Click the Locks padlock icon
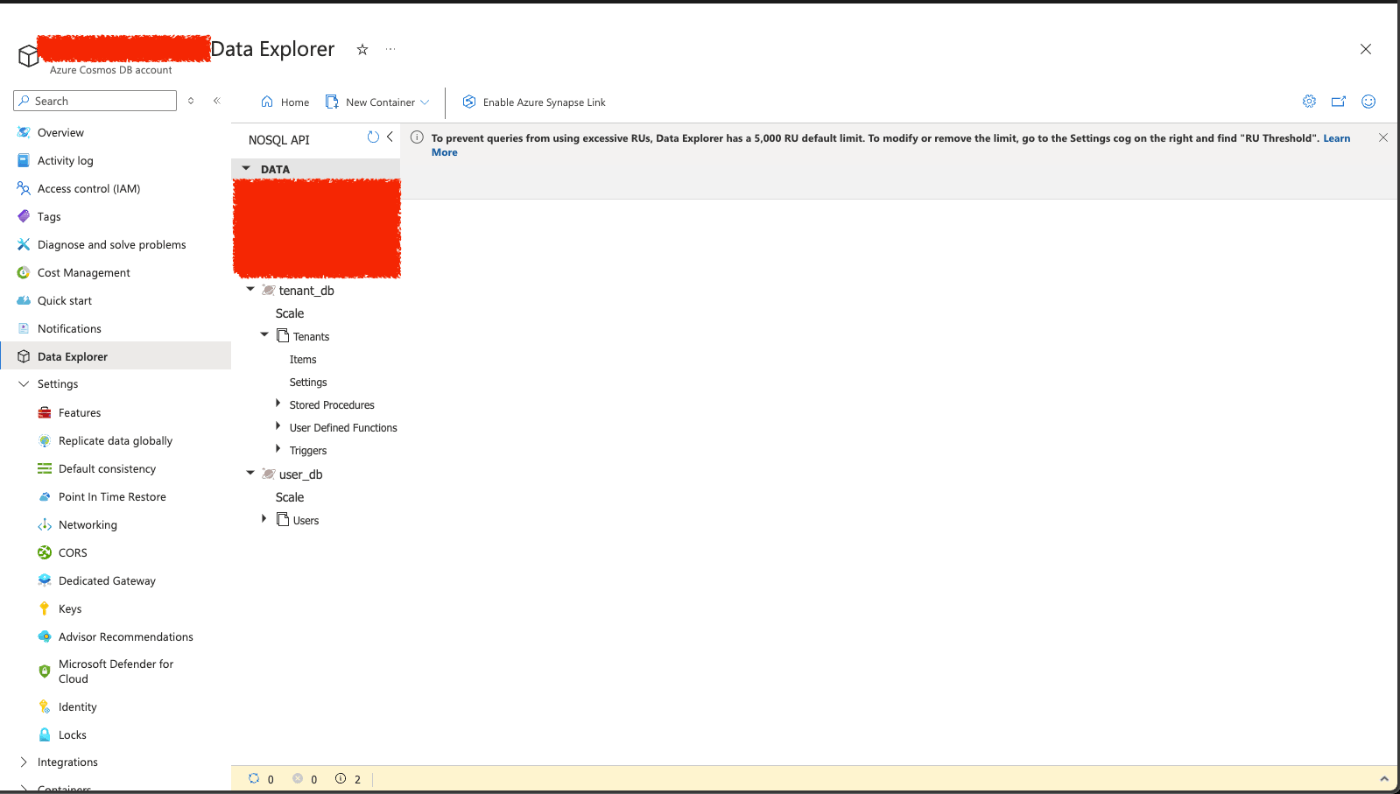The height and width of the screenshot is (794, 1400). (44, 734)
